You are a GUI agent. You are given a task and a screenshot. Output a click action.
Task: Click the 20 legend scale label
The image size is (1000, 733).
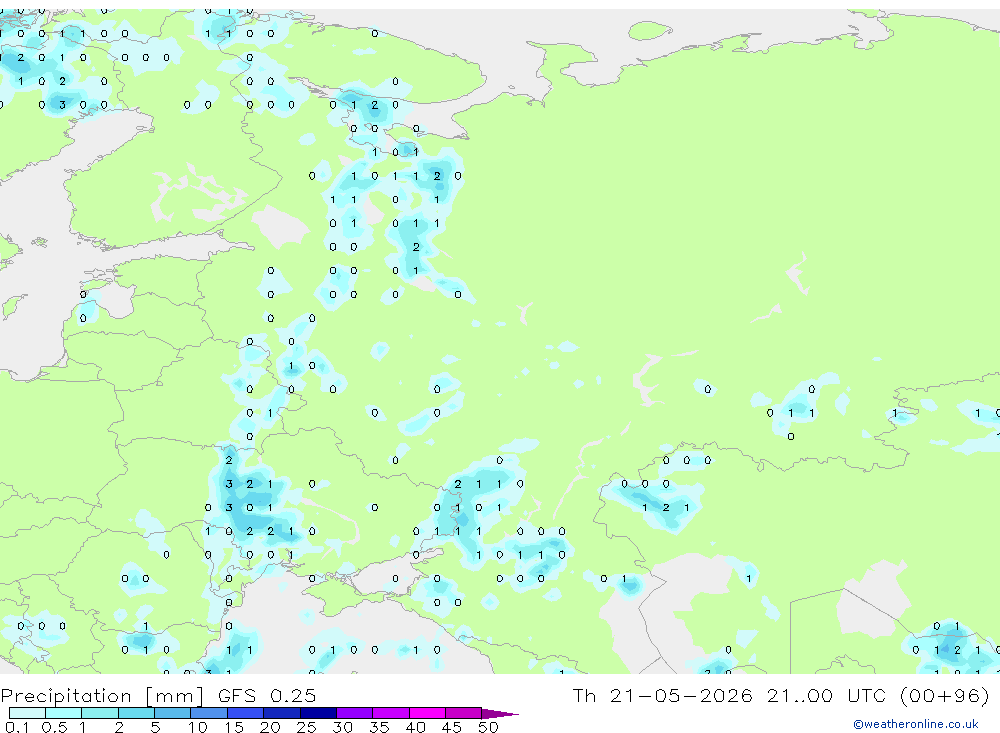coord(270,727)
